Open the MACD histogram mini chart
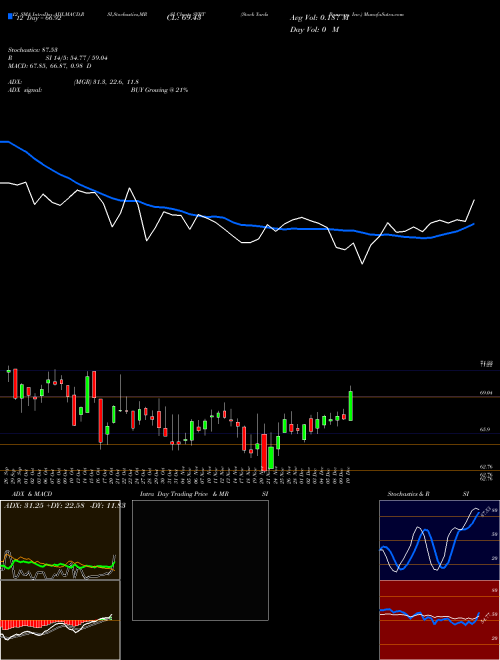The height and width of the screenshot is (660, 500). tap(60, 620)
